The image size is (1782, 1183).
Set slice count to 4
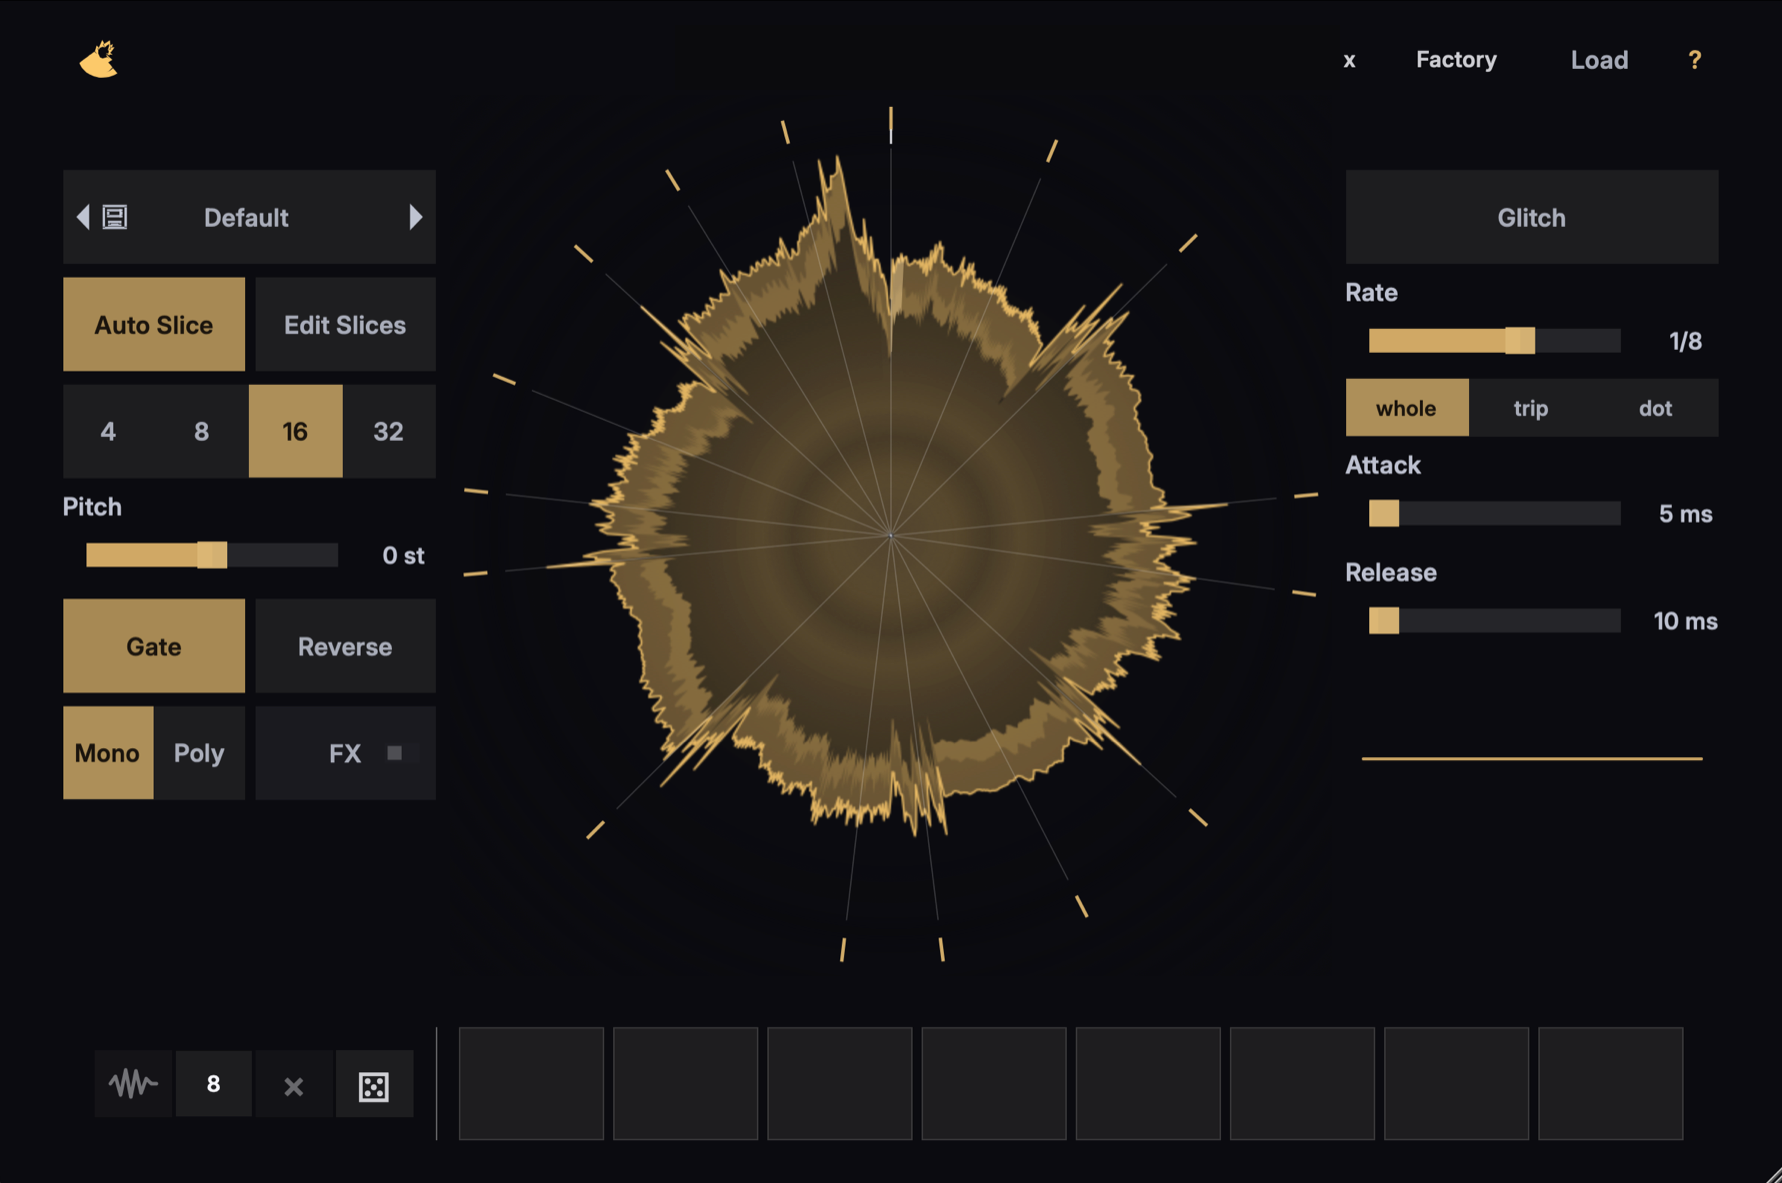pyautogui.click(x=108, y=431)
